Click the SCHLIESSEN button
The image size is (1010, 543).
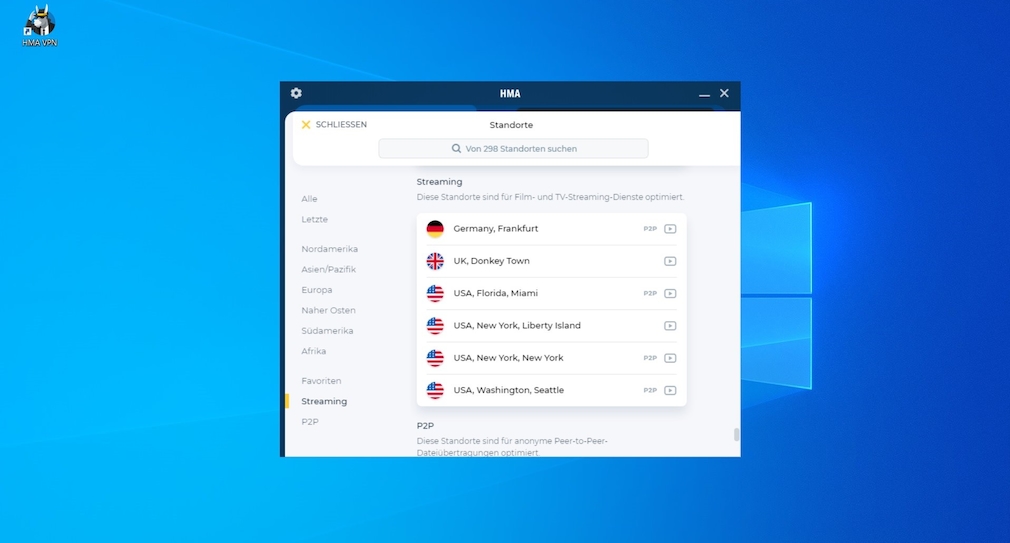334,125
